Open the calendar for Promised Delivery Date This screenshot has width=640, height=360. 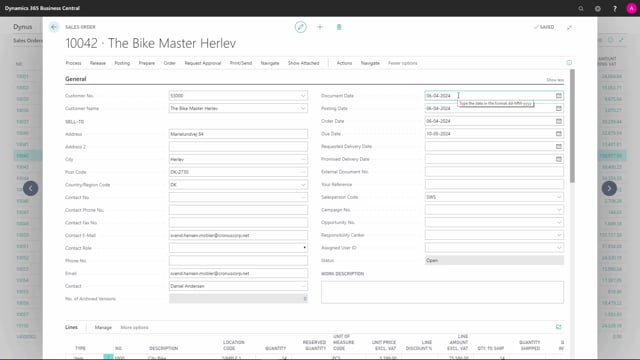coord(559,159)
